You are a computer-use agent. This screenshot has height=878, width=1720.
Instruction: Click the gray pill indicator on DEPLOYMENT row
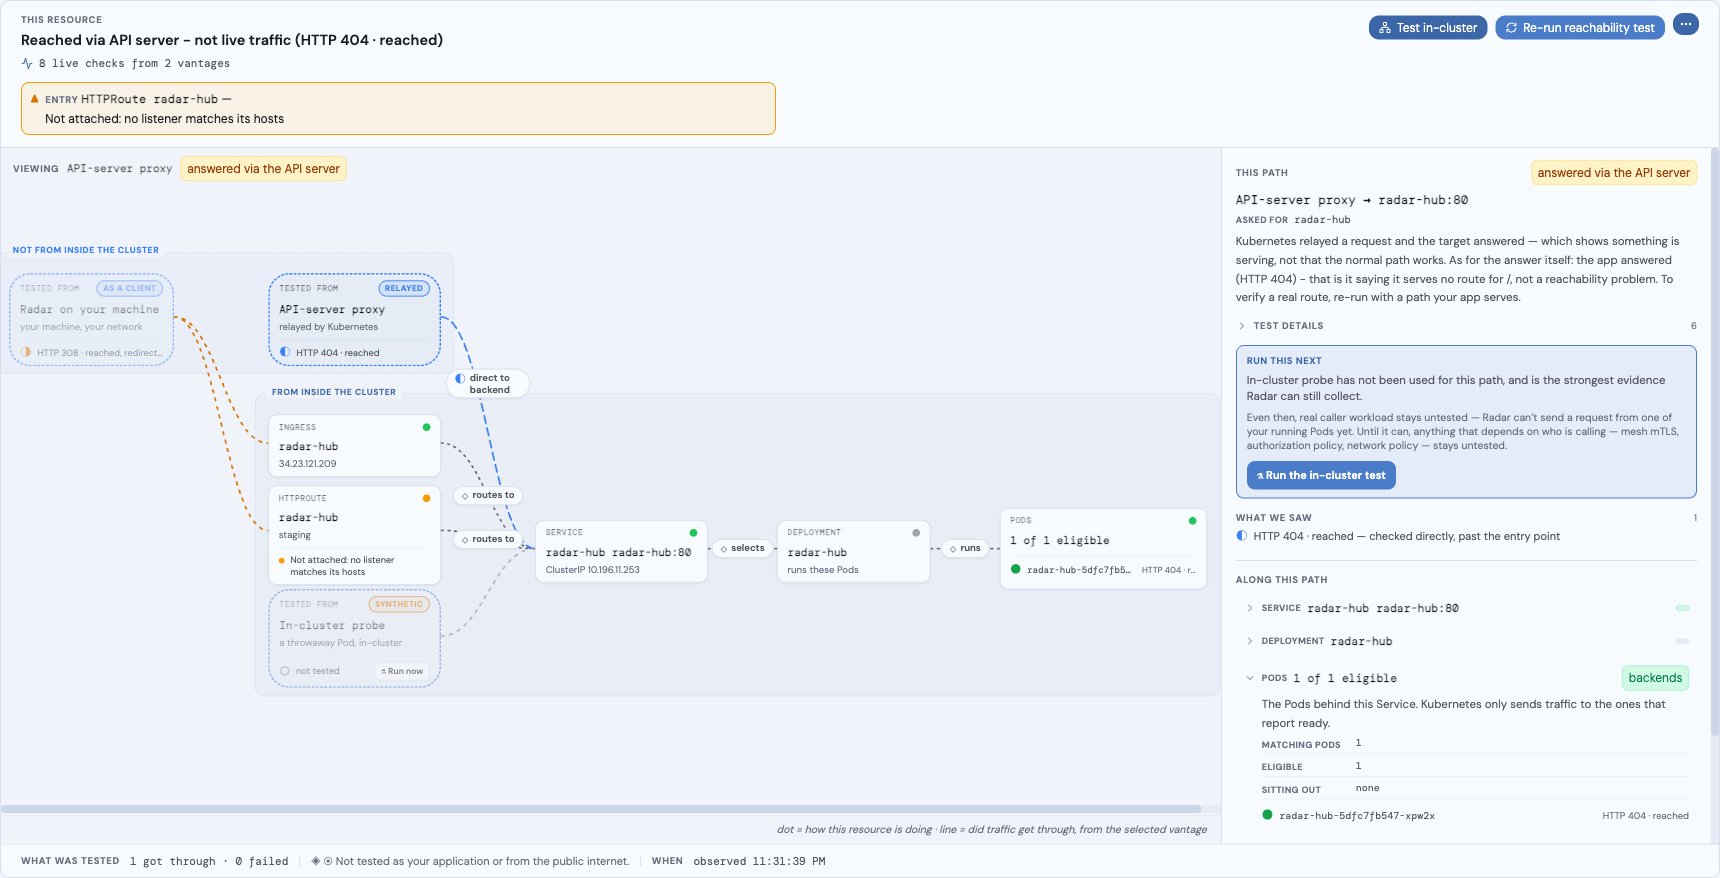[1682, 641]
